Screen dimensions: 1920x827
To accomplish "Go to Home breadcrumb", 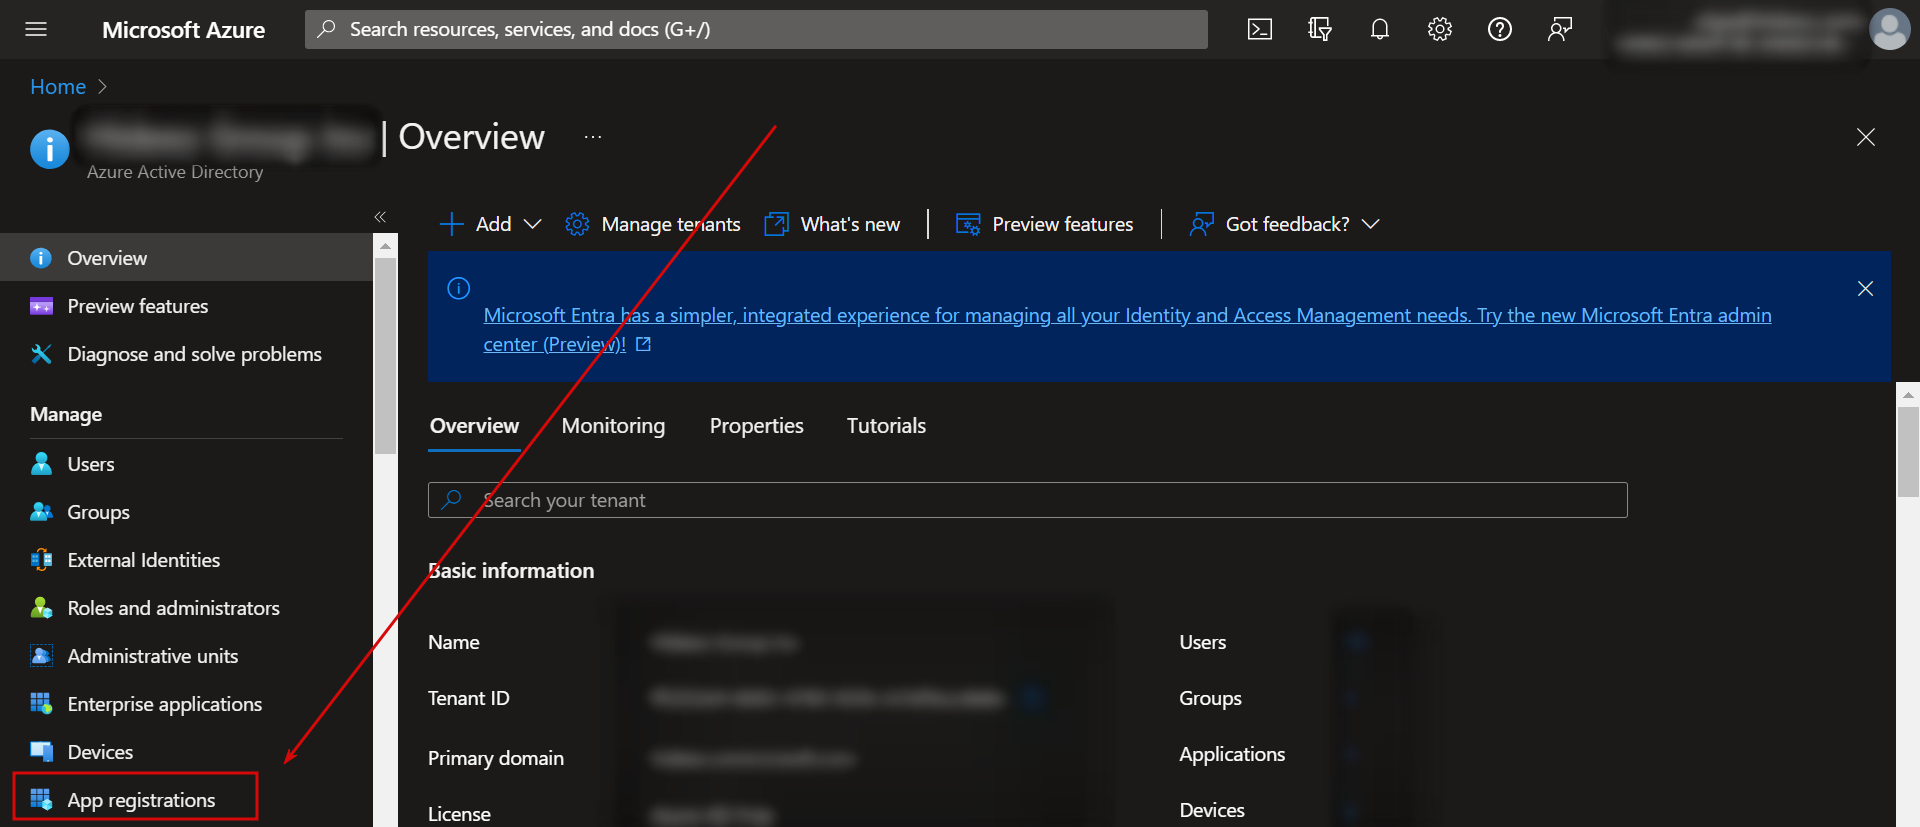I will pos(58,87).
